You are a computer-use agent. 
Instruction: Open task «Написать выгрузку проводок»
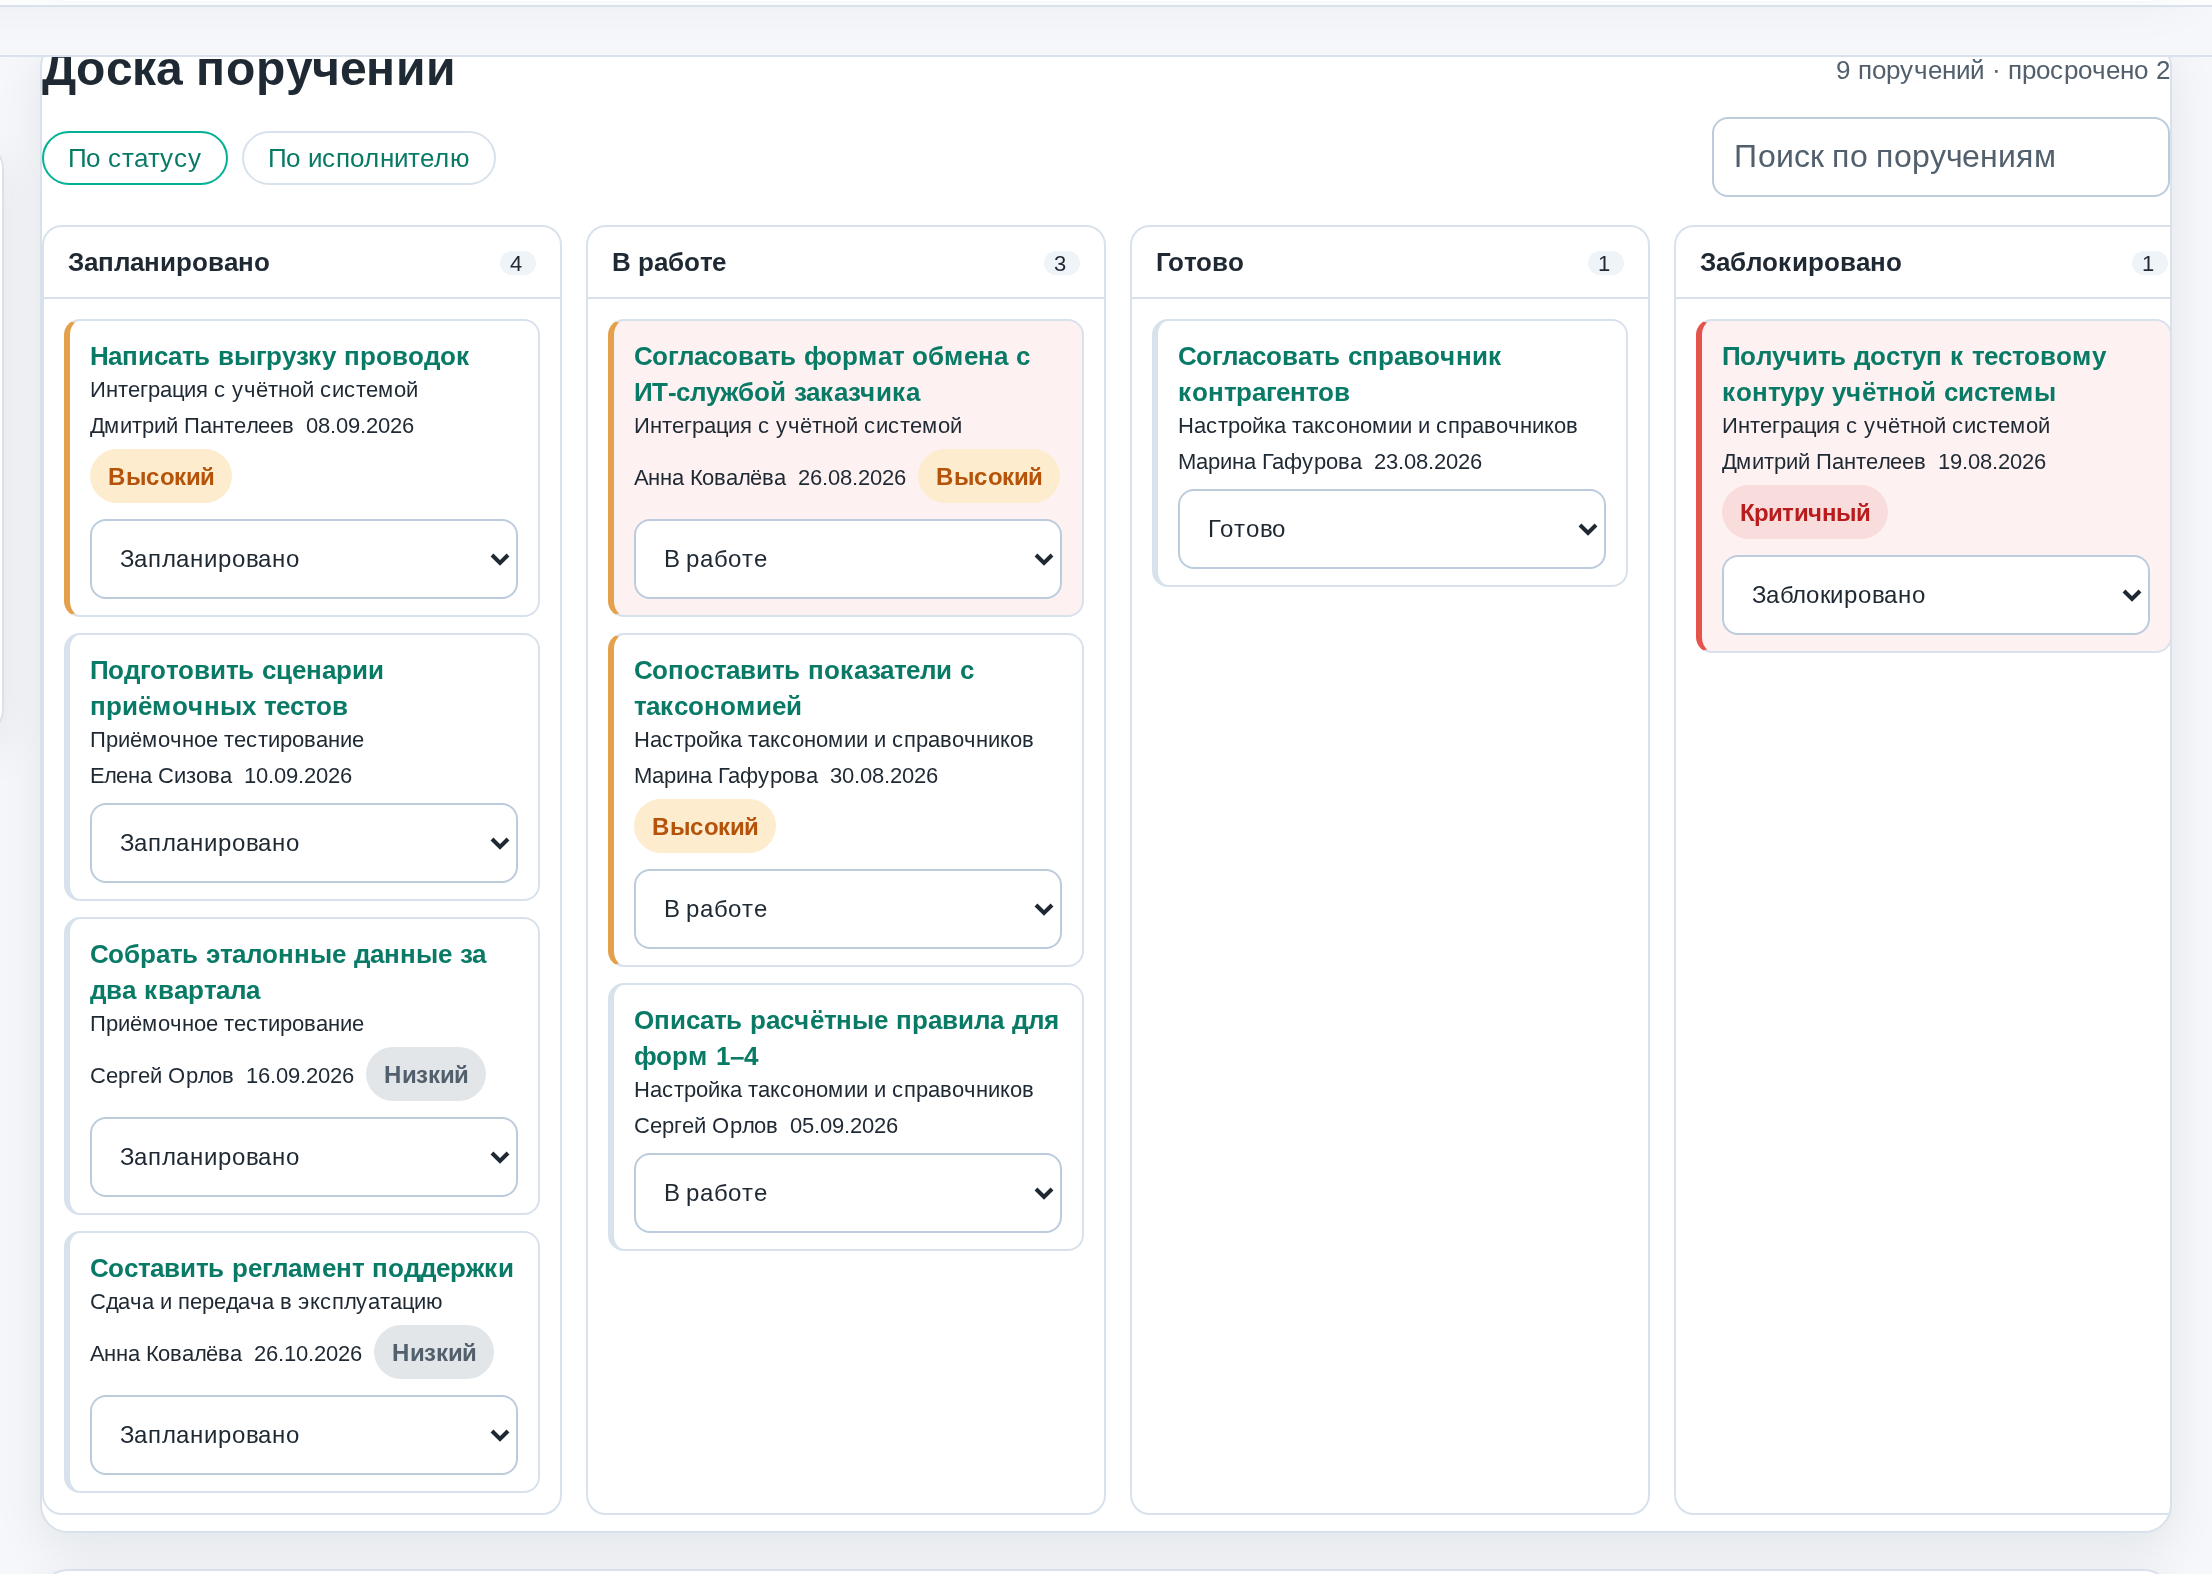click(x=279, y=357)
